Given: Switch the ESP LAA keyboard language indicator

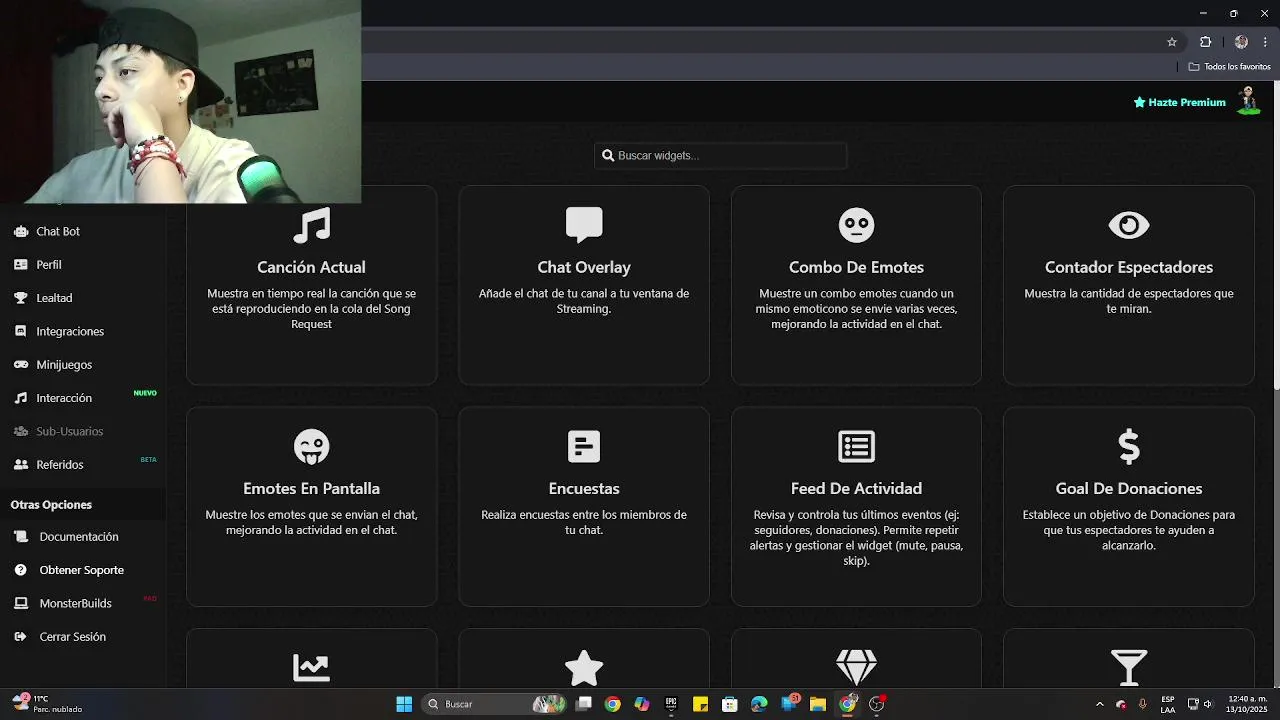Looking at the screenshot, I should (x=1168, y=704).
